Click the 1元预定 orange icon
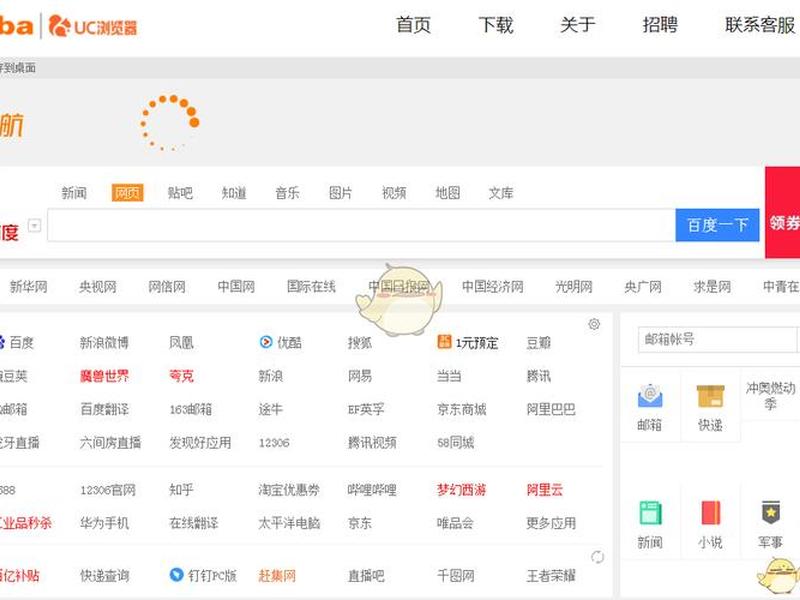Screen dimensions: 800x600 pos(444,342)
